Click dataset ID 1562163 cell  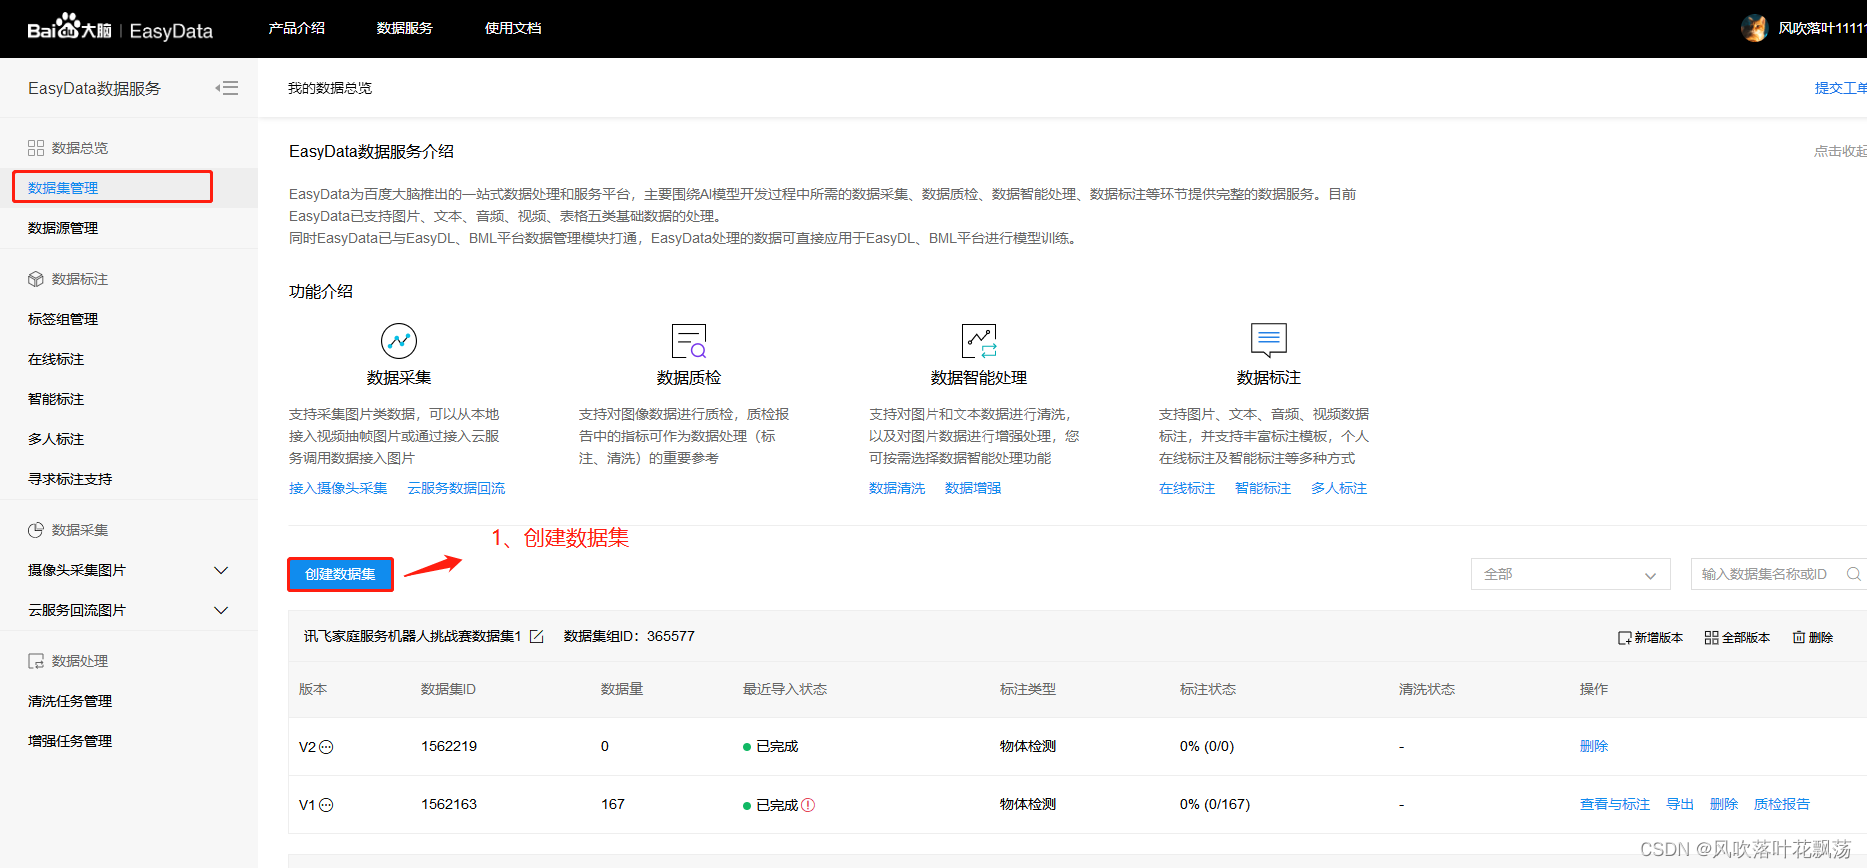coord(449,804)
